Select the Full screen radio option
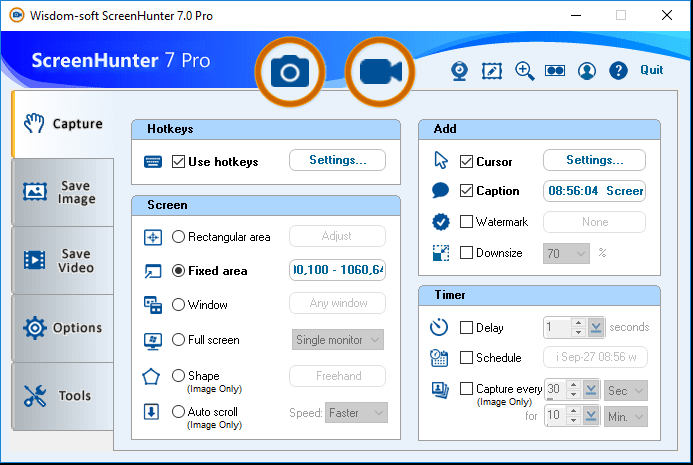The width and height of the screenshot is (693, 465). (x=179, y=340)
